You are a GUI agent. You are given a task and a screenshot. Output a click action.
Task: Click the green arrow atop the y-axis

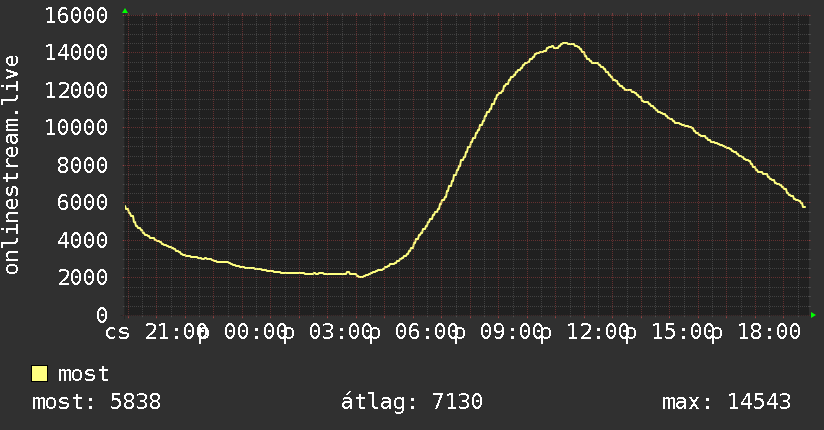125,11
